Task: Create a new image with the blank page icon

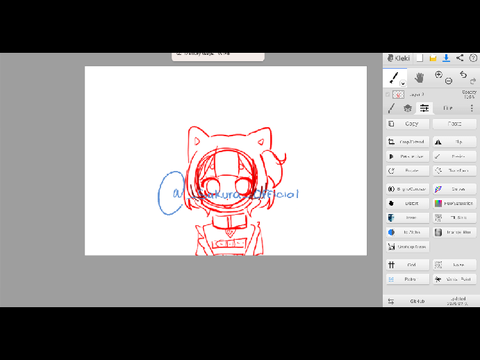Action: tap(420, 58)
